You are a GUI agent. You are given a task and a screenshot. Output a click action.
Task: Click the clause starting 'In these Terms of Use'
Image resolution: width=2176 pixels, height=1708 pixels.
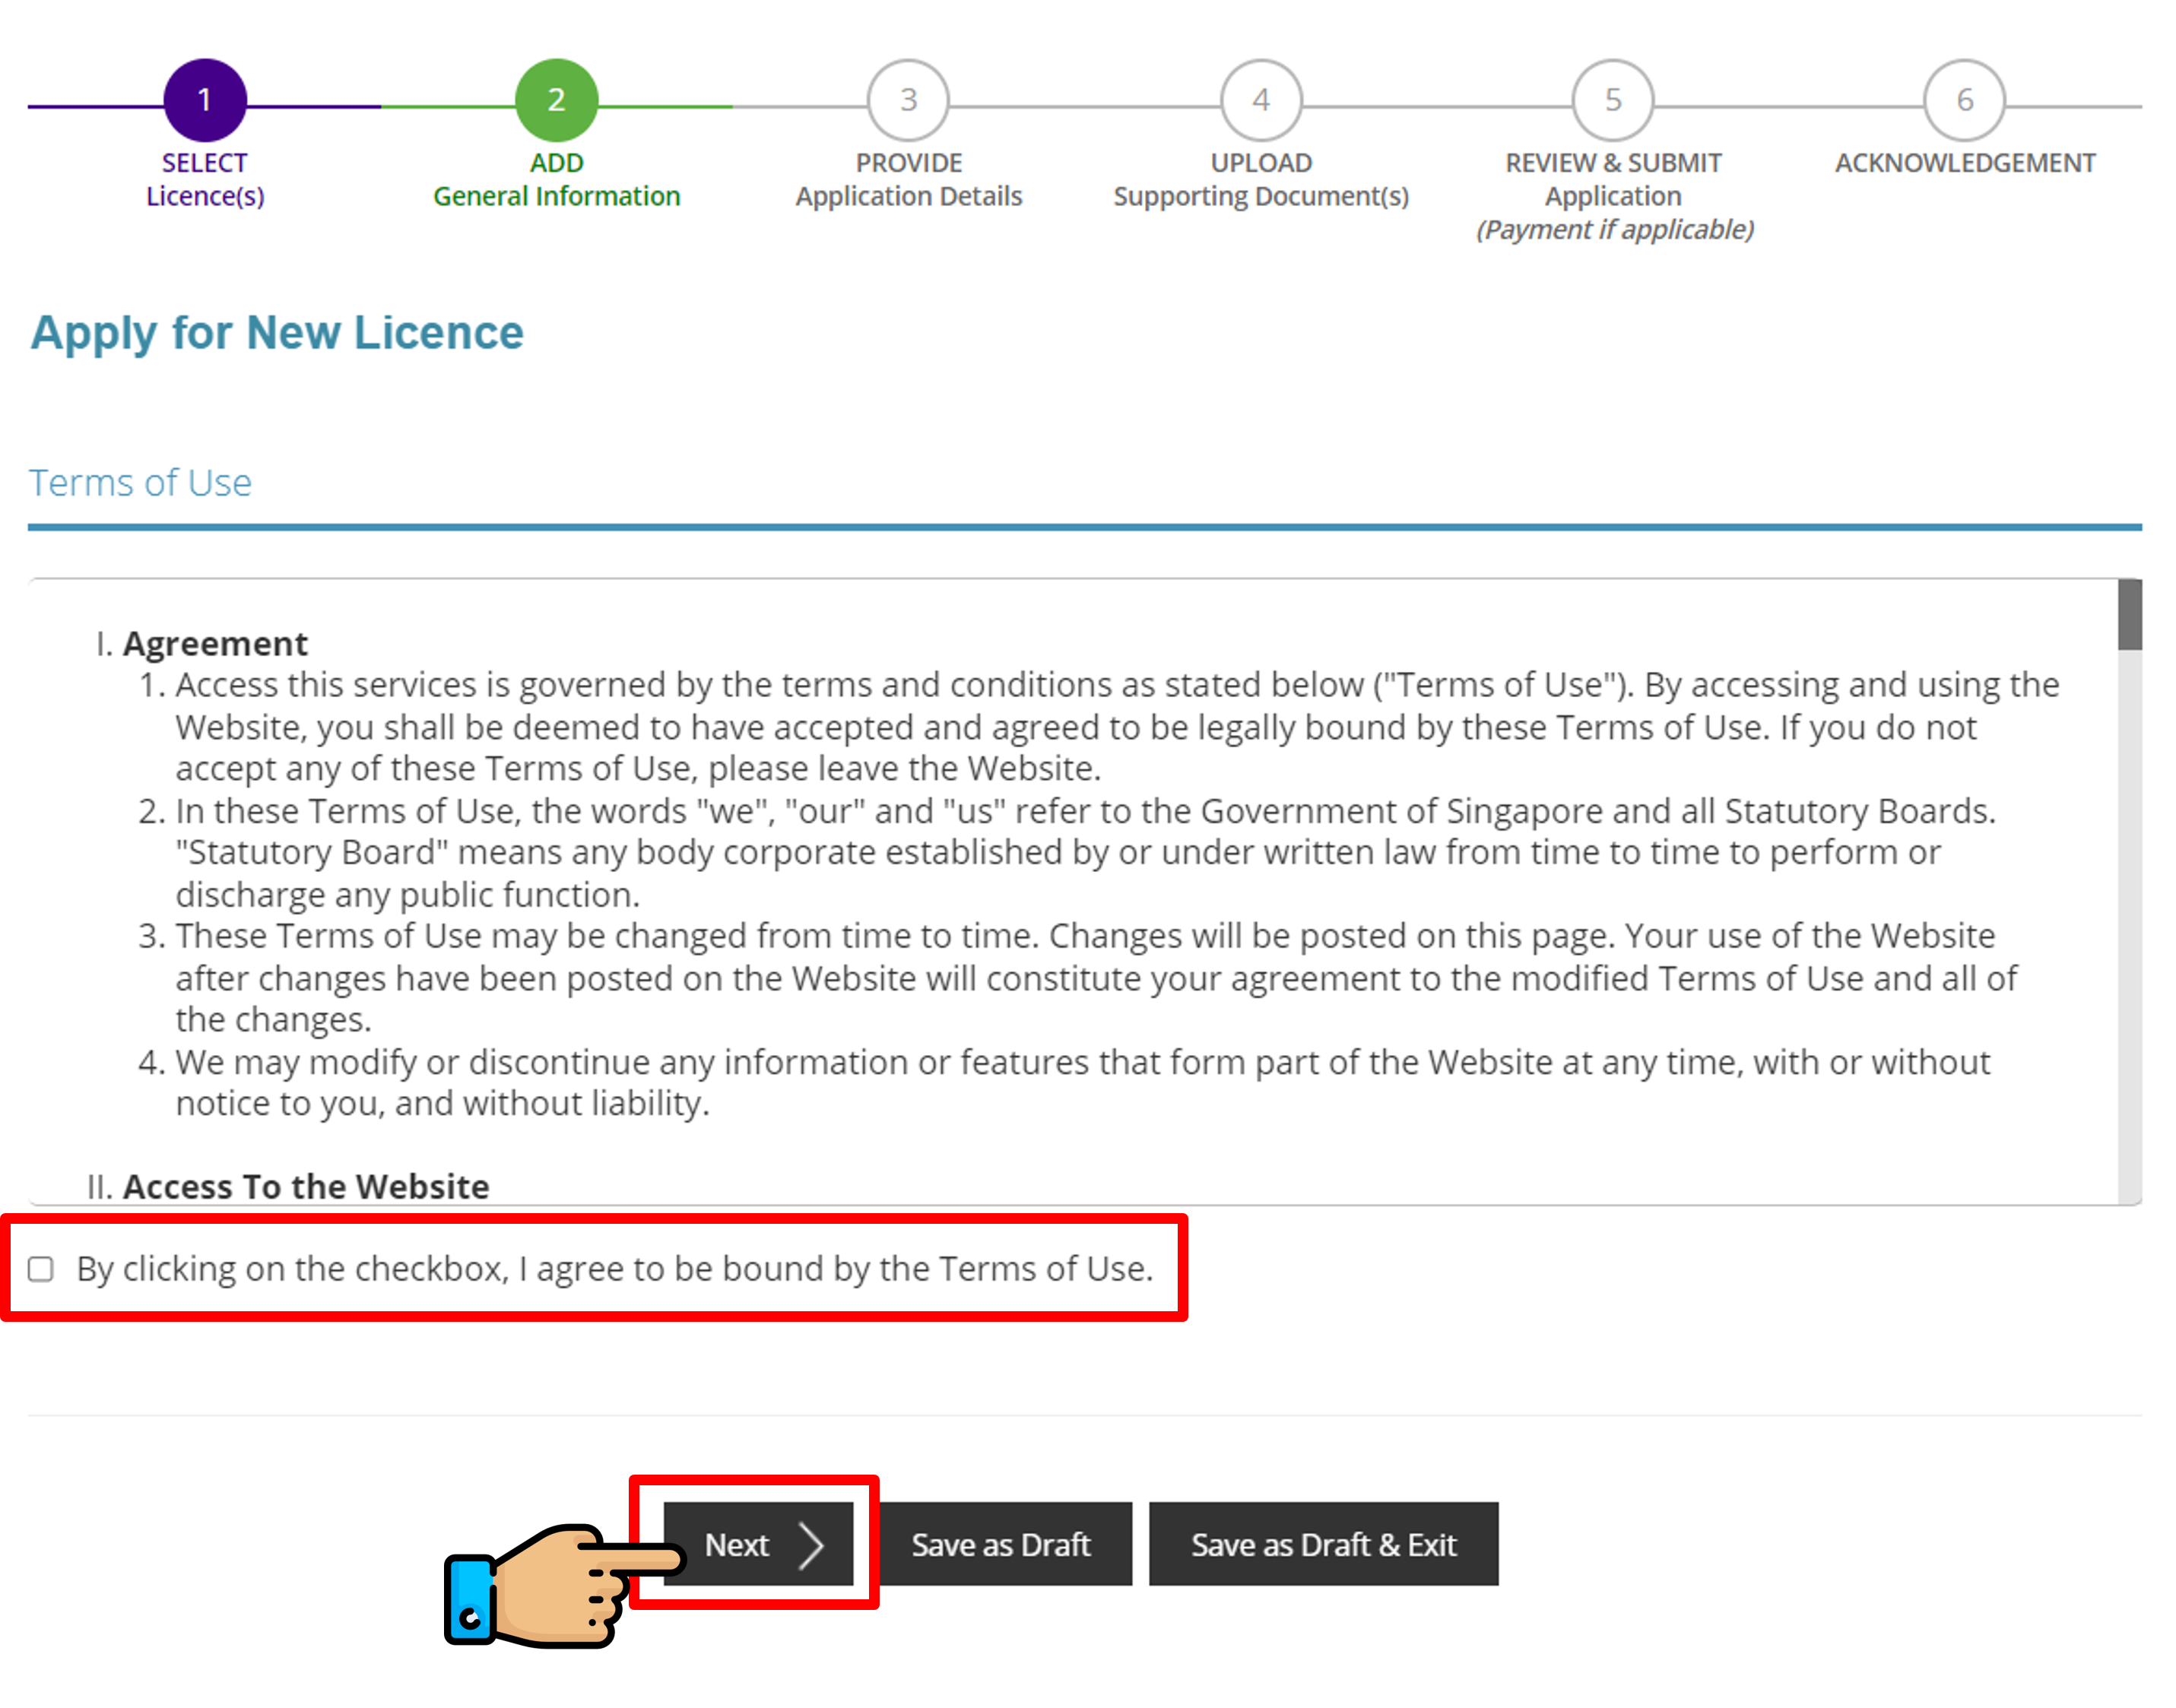[1085, 853]
